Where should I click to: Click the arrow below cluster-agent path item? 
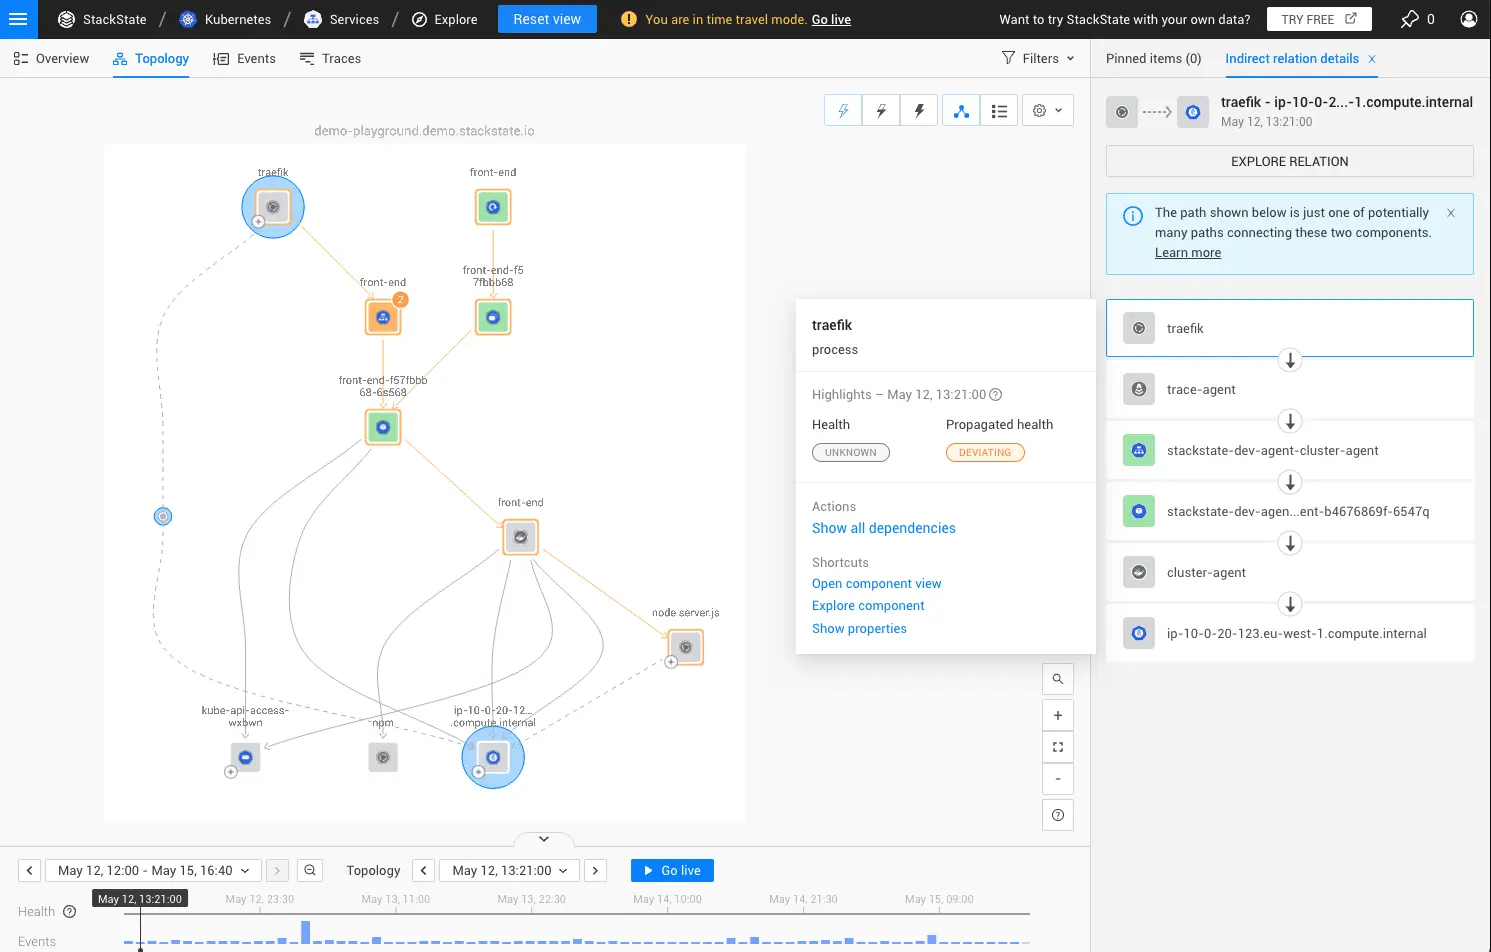(1290, 604)
